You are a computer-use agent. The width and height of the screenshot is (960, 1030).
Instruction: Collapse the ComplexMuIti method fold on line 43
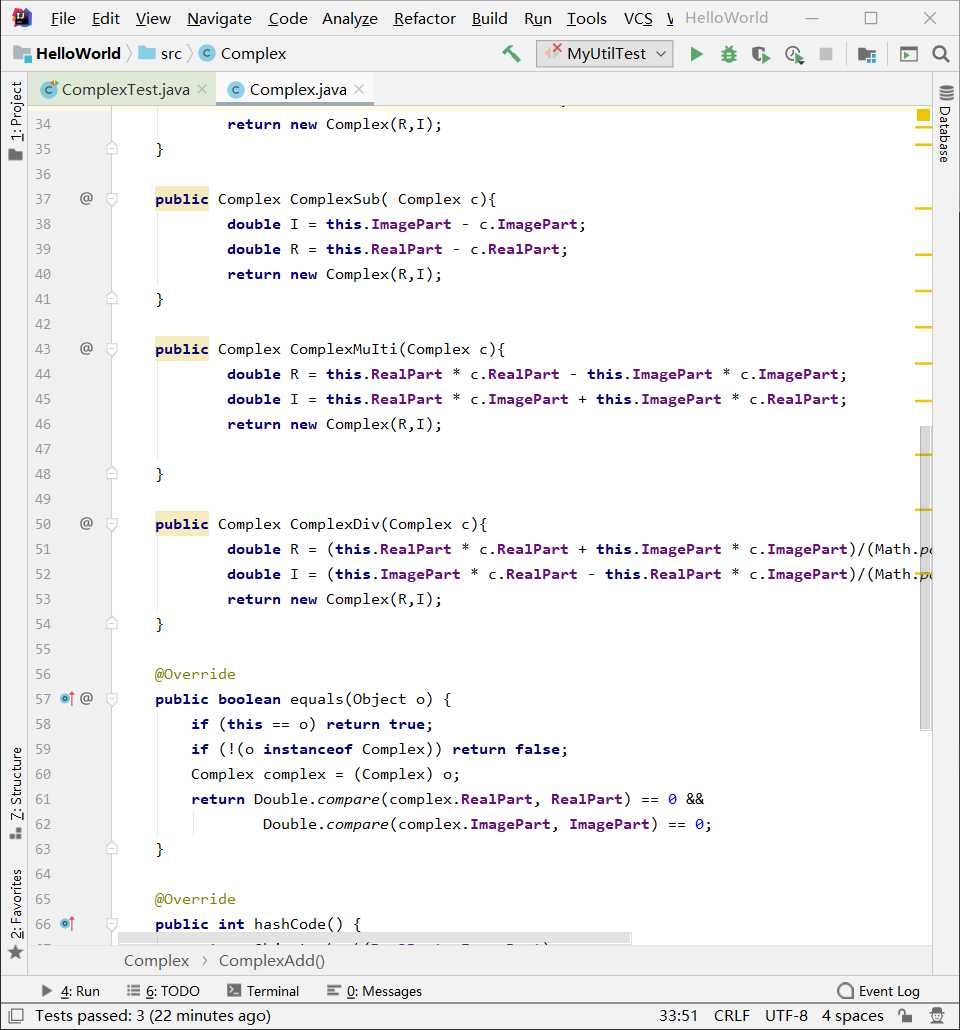[112, 349]
